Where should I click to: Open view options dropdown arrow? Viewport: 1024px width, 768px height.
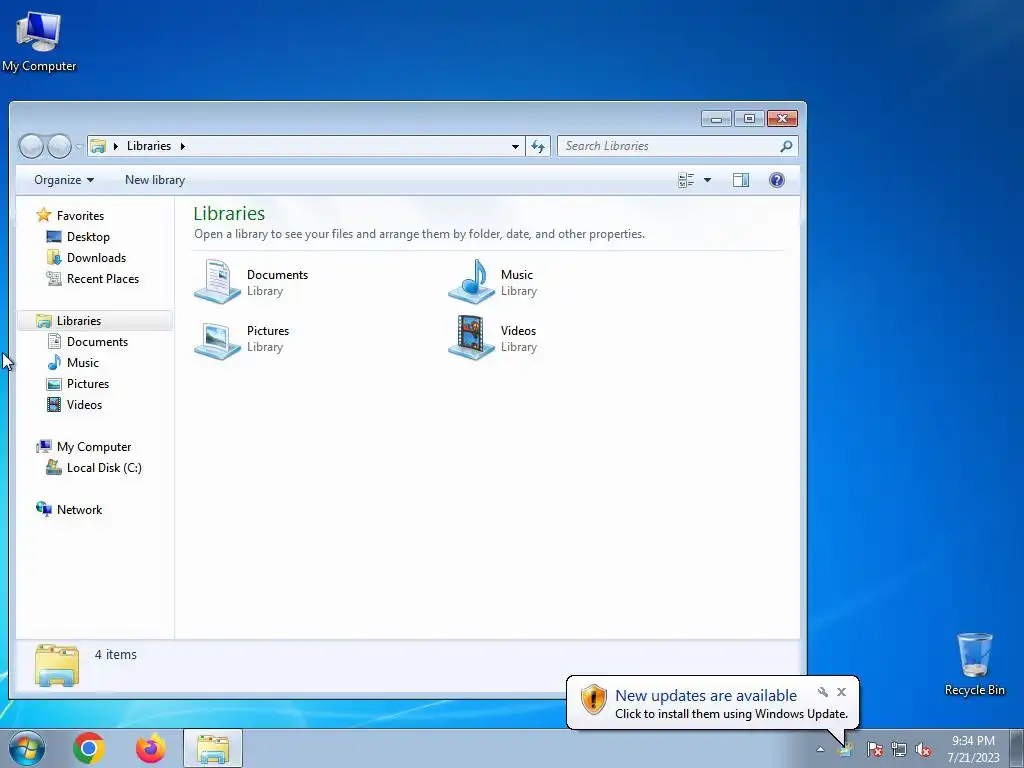[707, 180]
